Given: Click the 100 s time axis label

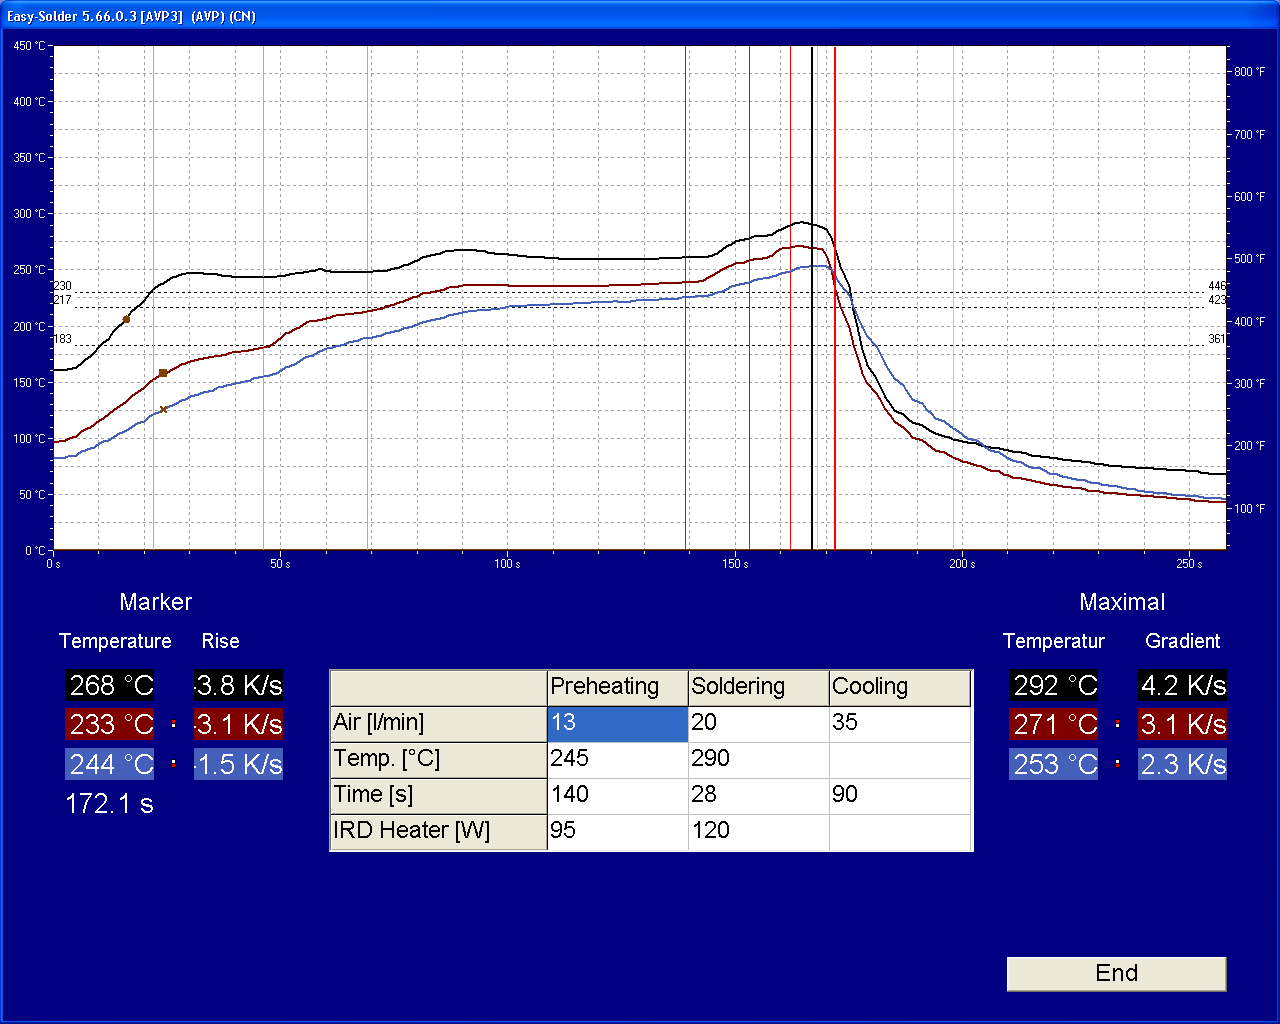Looking at the screenshot, I should pyautogui.click(x=507, y=564).
